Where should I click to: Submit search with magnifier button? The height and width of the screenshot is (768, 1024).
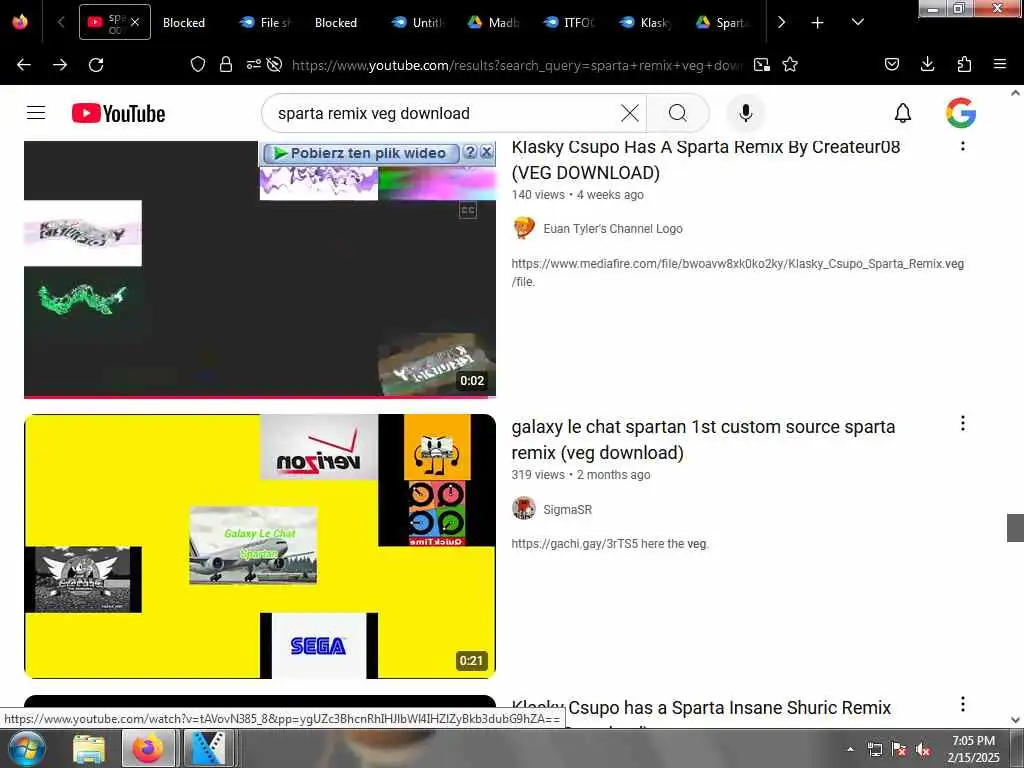click(x=678, y=114)
